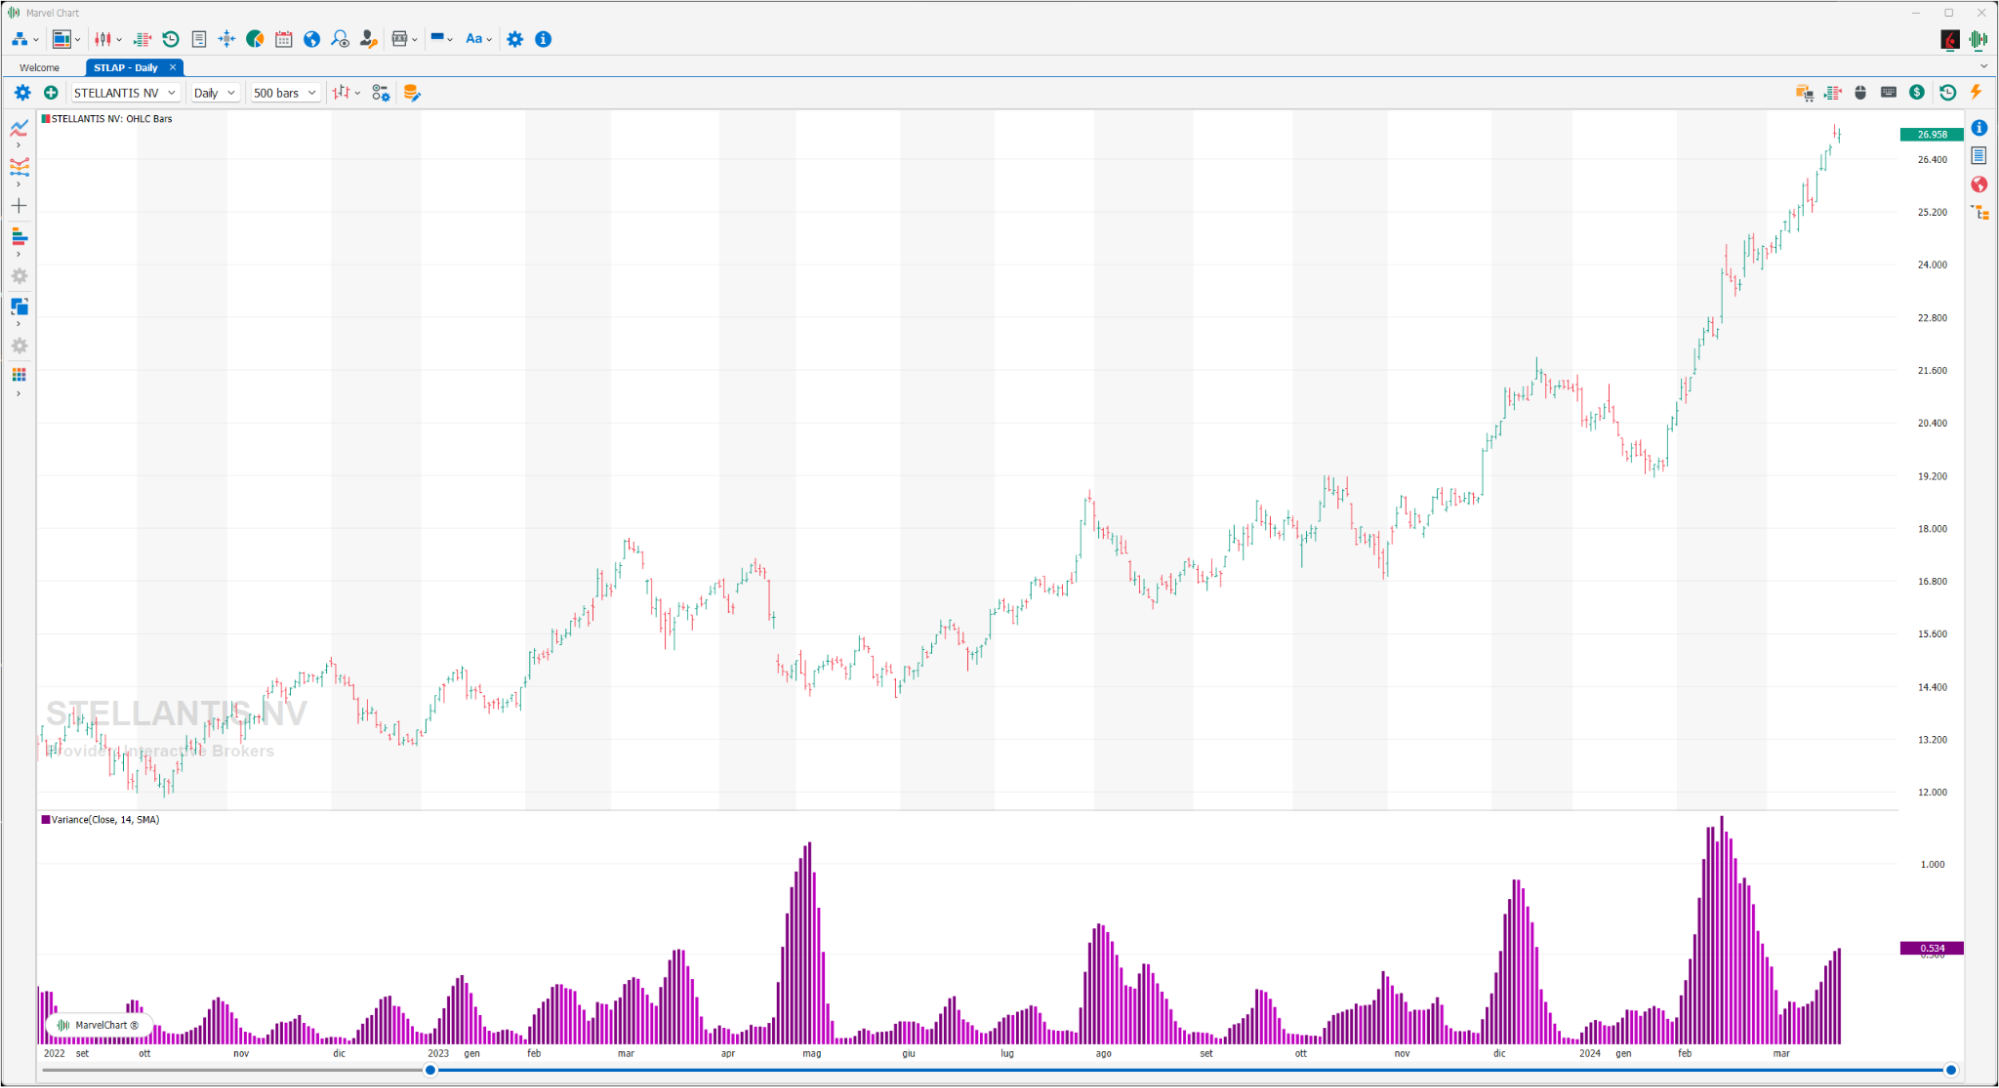Screen dimensions: 1999x1088
Task: Open the boxes with shopping cart icon
Action: (x=1804, y=92)
